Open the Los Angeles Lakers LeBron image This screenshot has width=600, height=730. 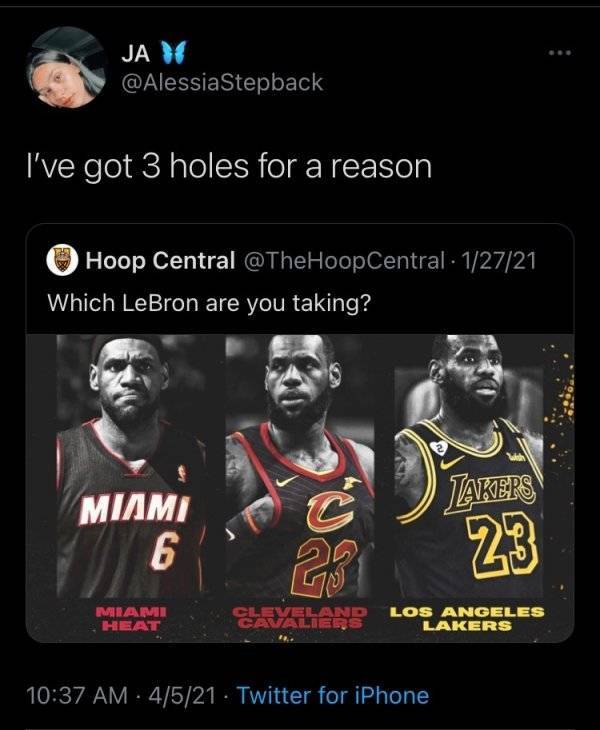pos(469,466)
